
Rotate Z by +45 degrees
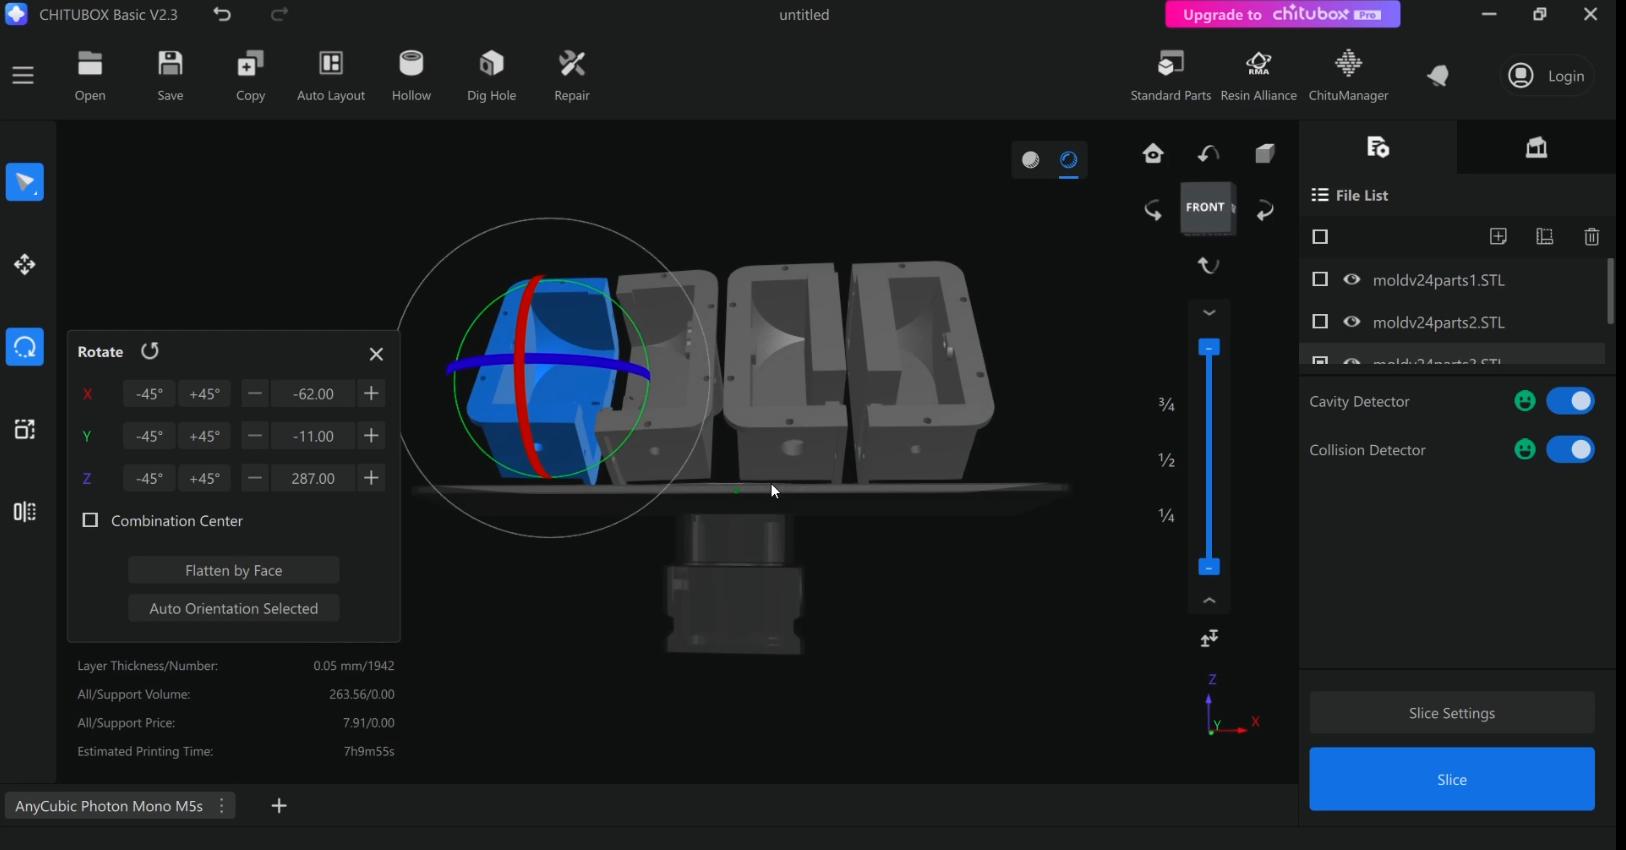pyautogui.click(x=205, y=479)
